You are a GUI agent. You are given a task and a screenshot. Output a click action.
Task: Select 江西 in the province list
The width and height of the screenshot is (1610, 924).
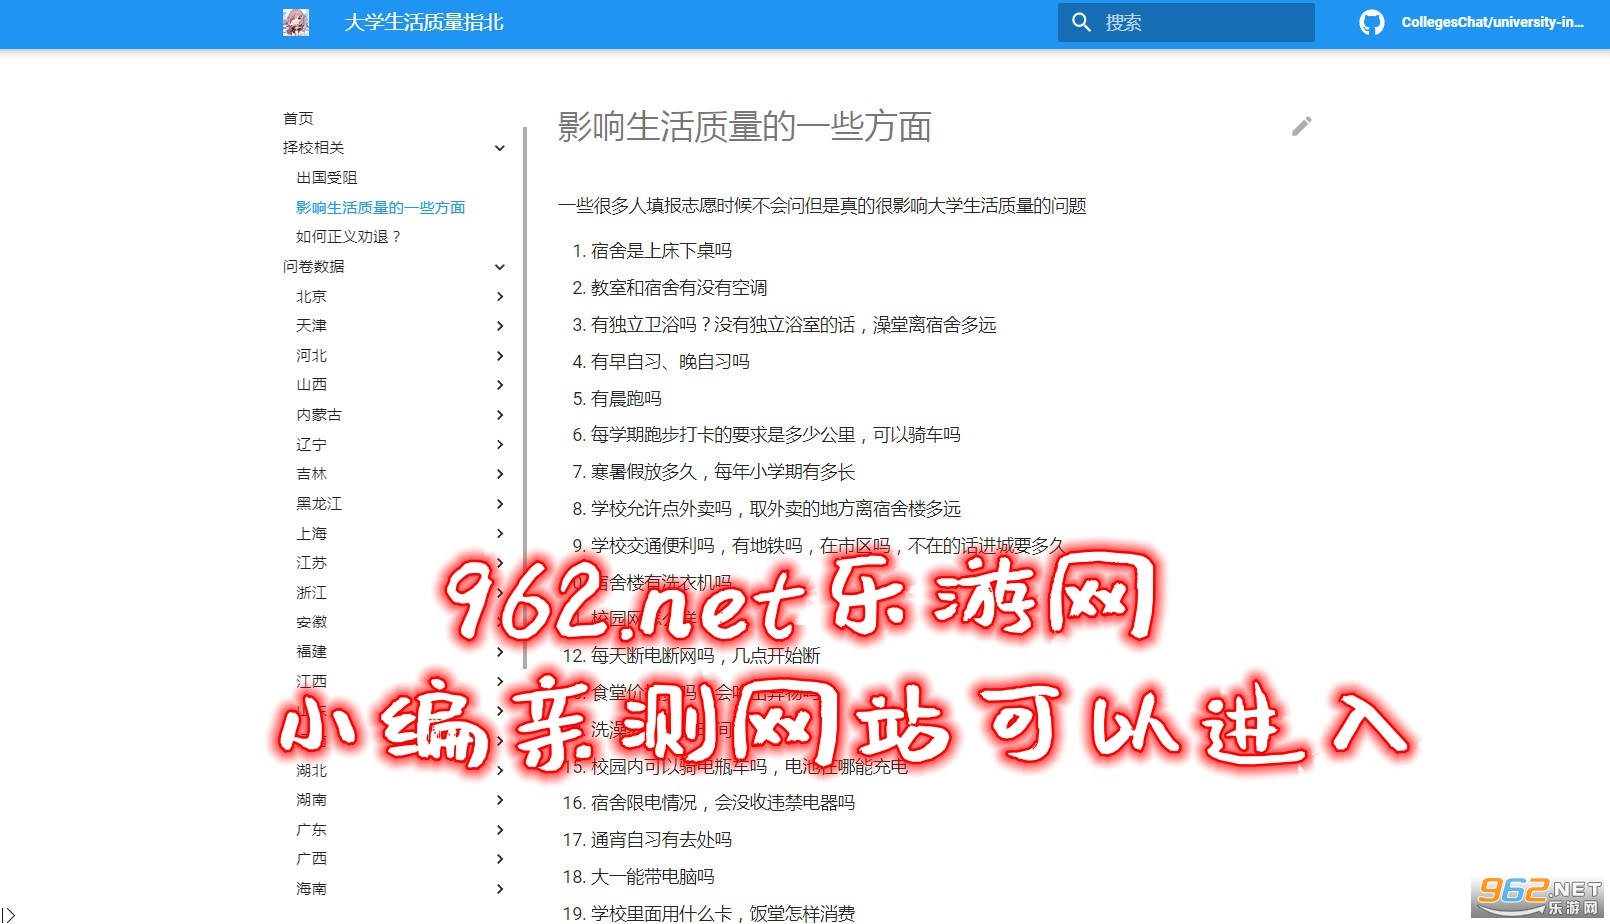311,681
